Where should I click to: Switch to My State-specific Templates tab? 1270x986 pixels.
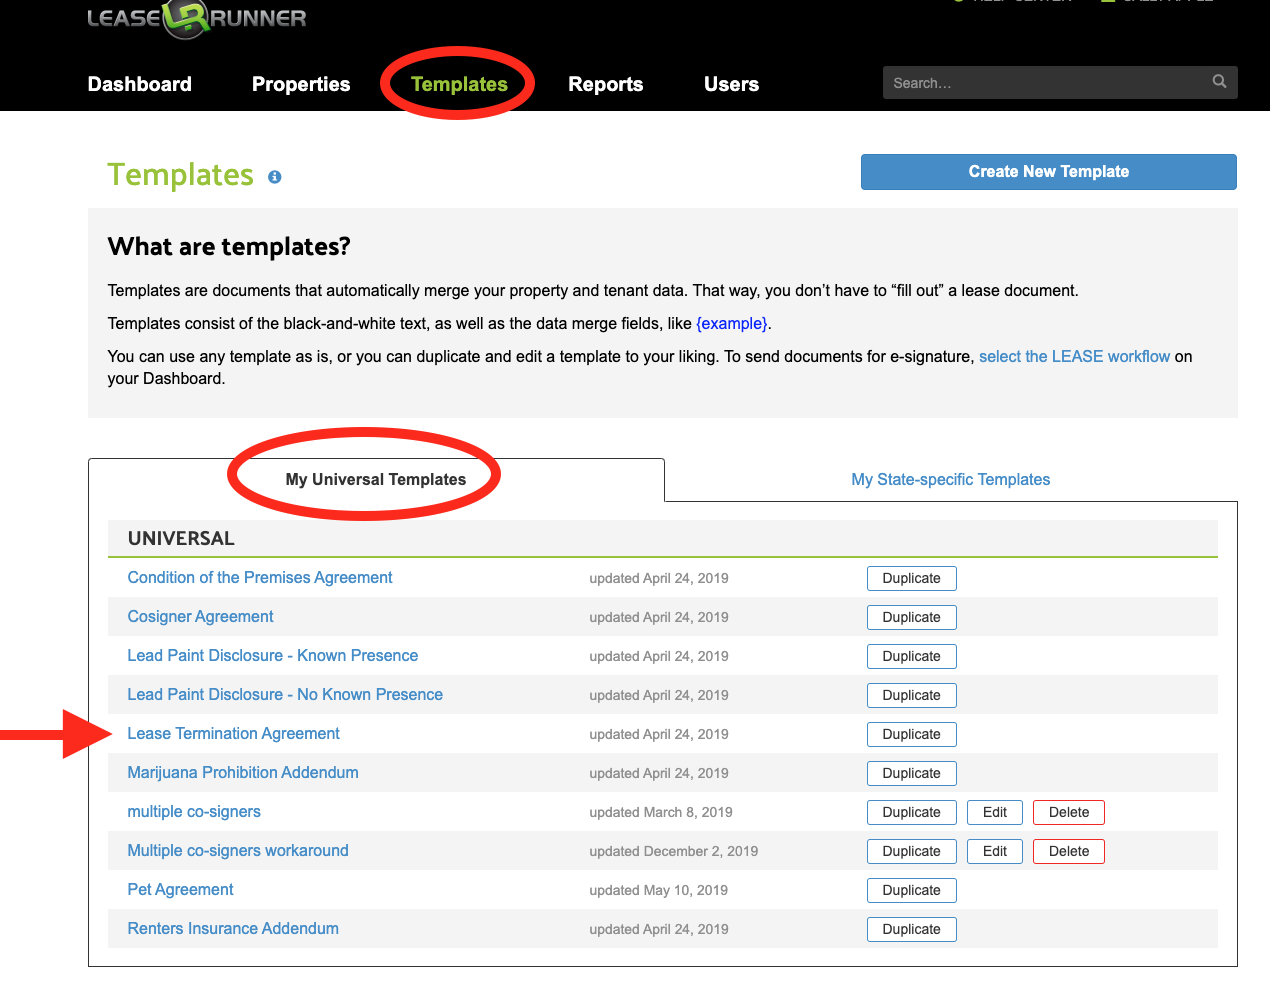pos(950,480)
